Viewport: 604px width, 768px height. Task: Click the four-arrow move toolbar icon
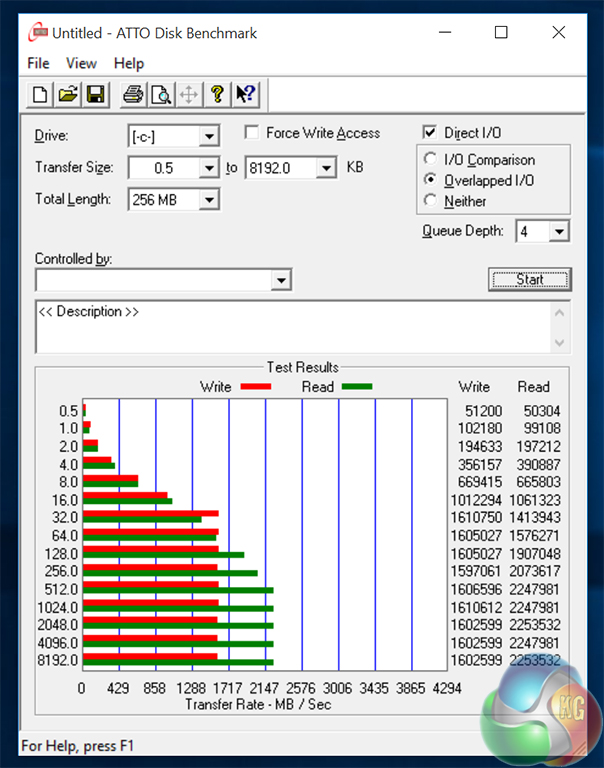pyautogui.click(x=189, y=94)
